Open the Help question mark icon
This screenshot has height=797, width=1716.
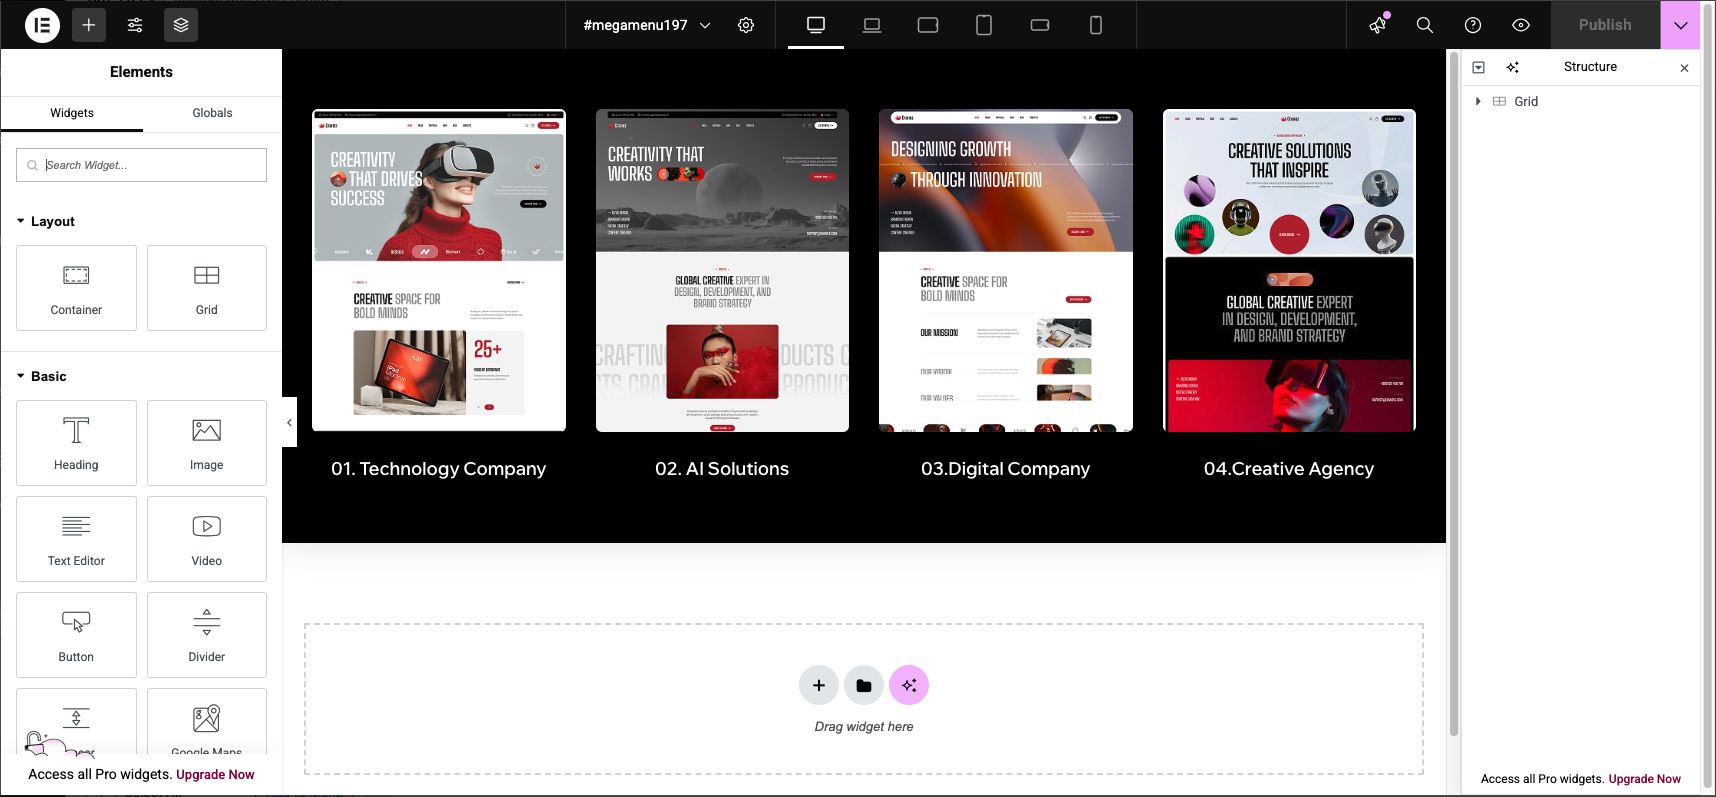tap(1473, 25)
